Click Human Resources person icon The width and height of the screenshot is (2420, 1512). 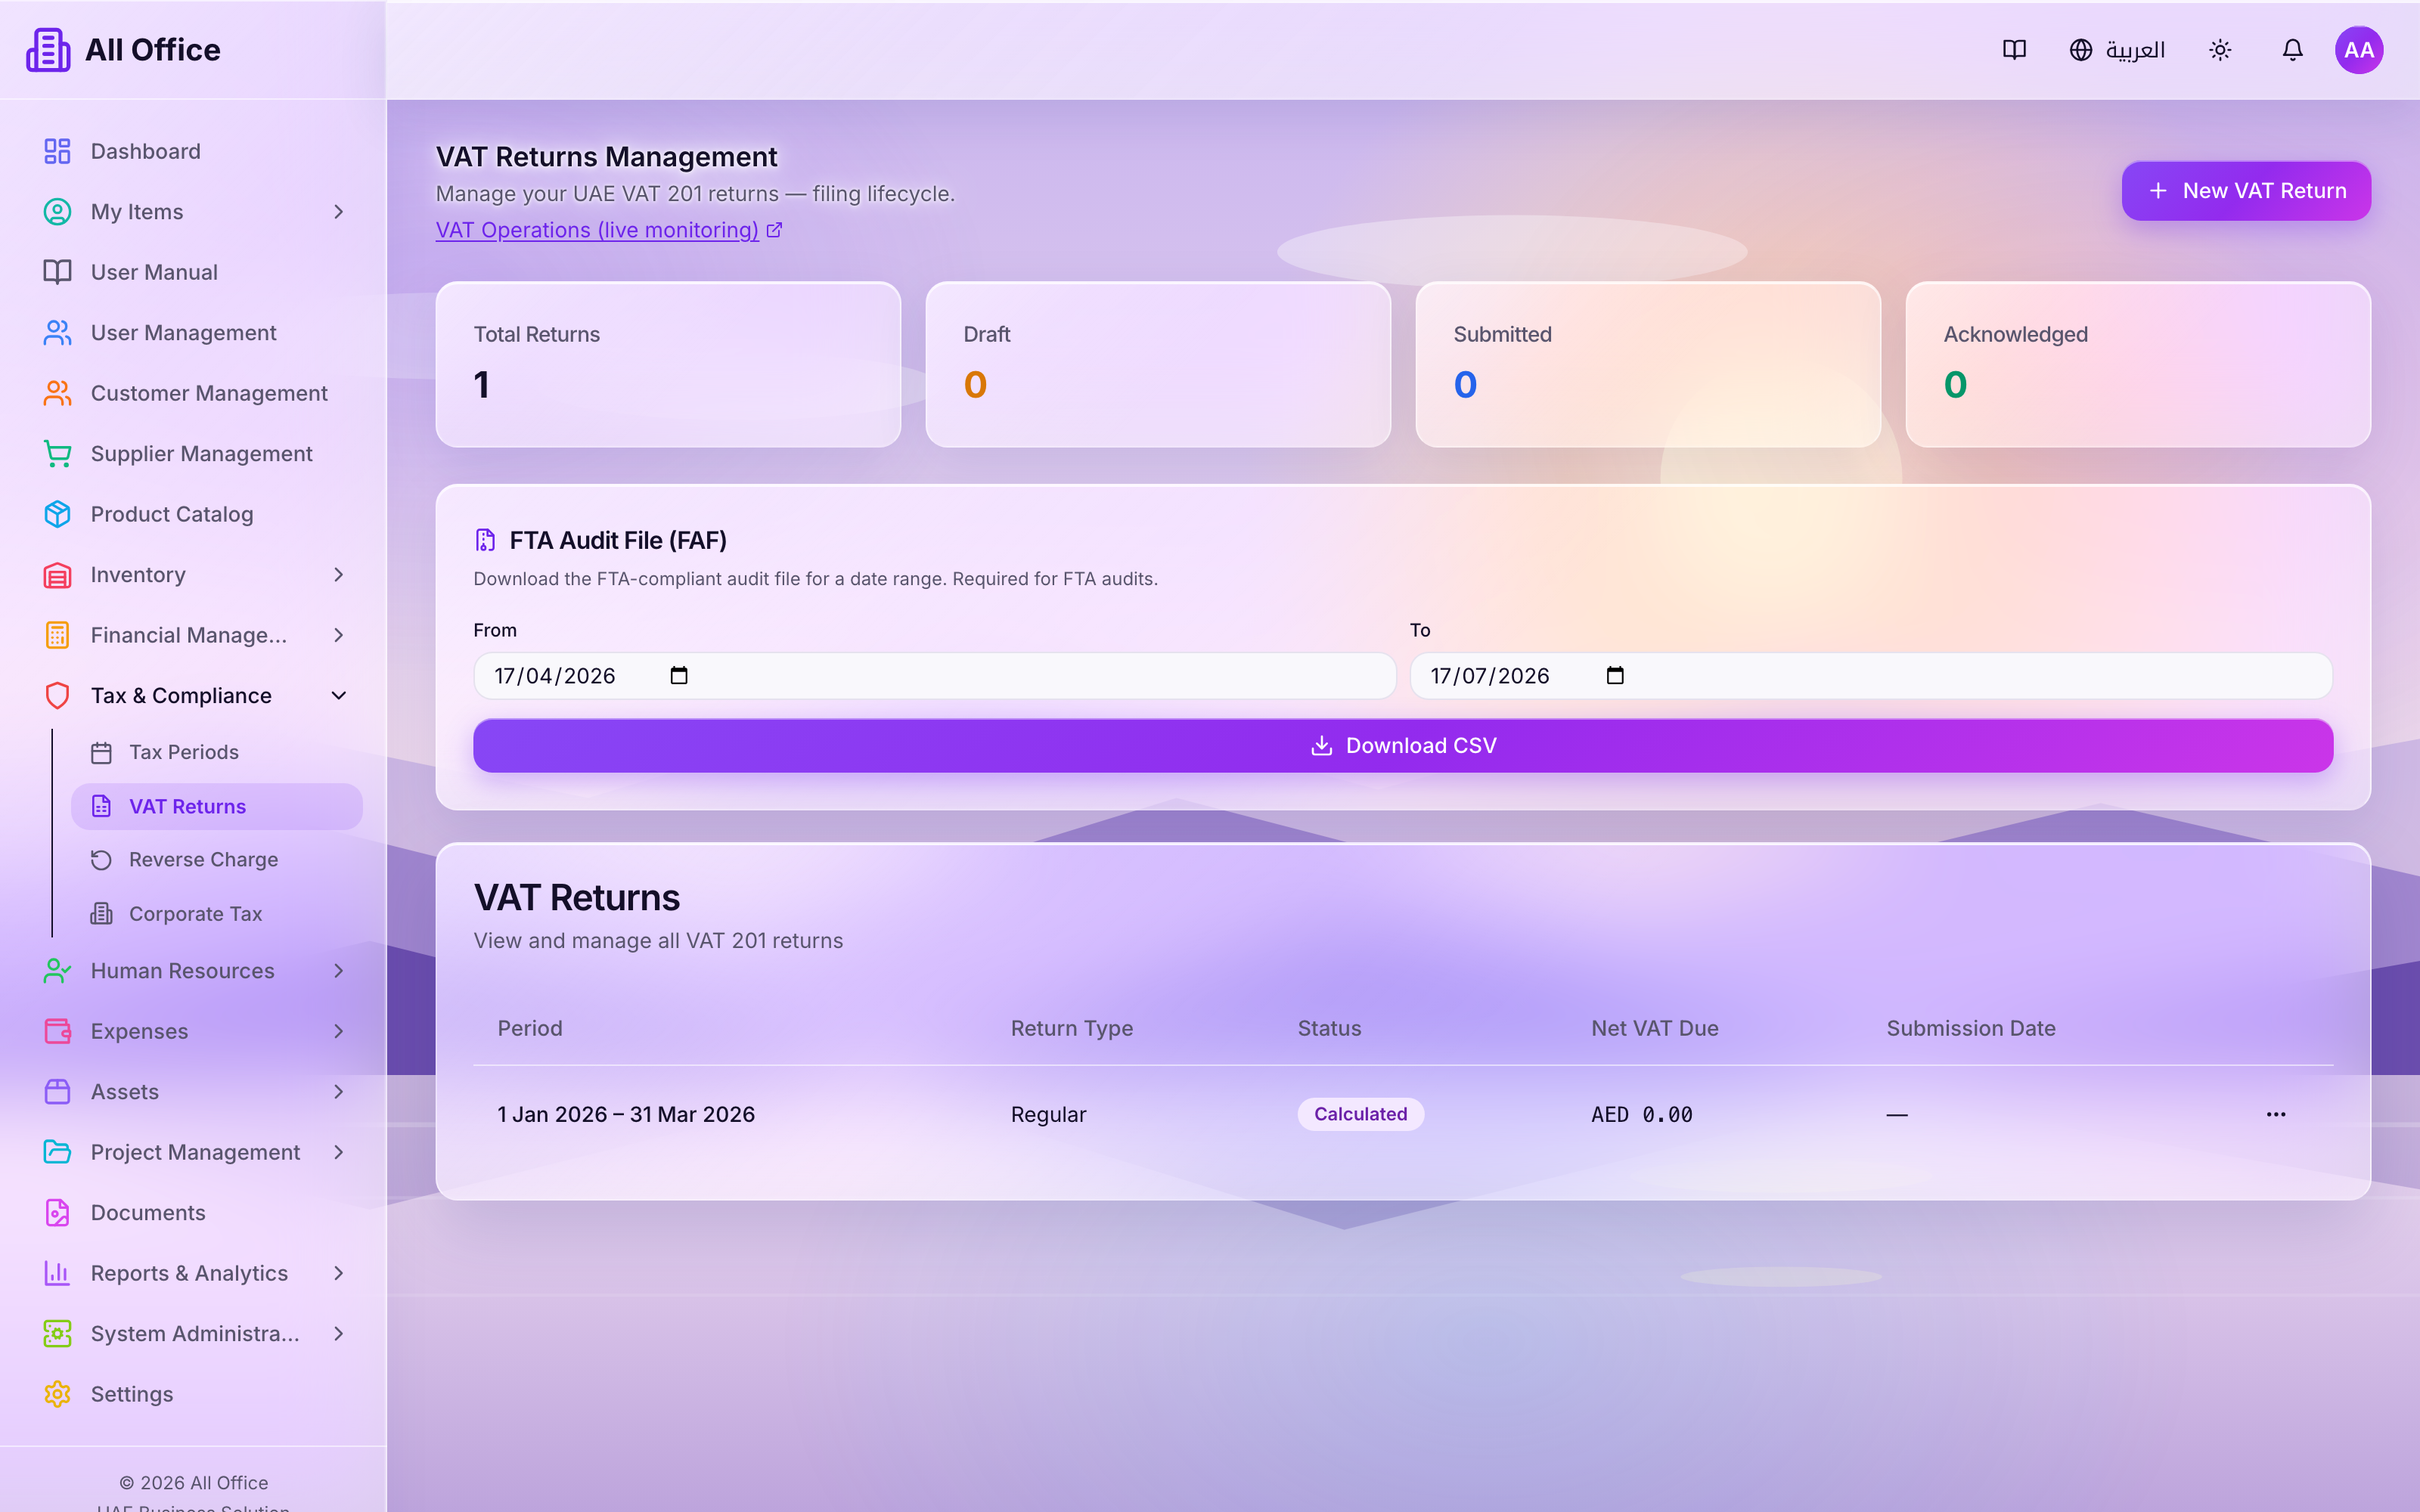pos(57,971)
